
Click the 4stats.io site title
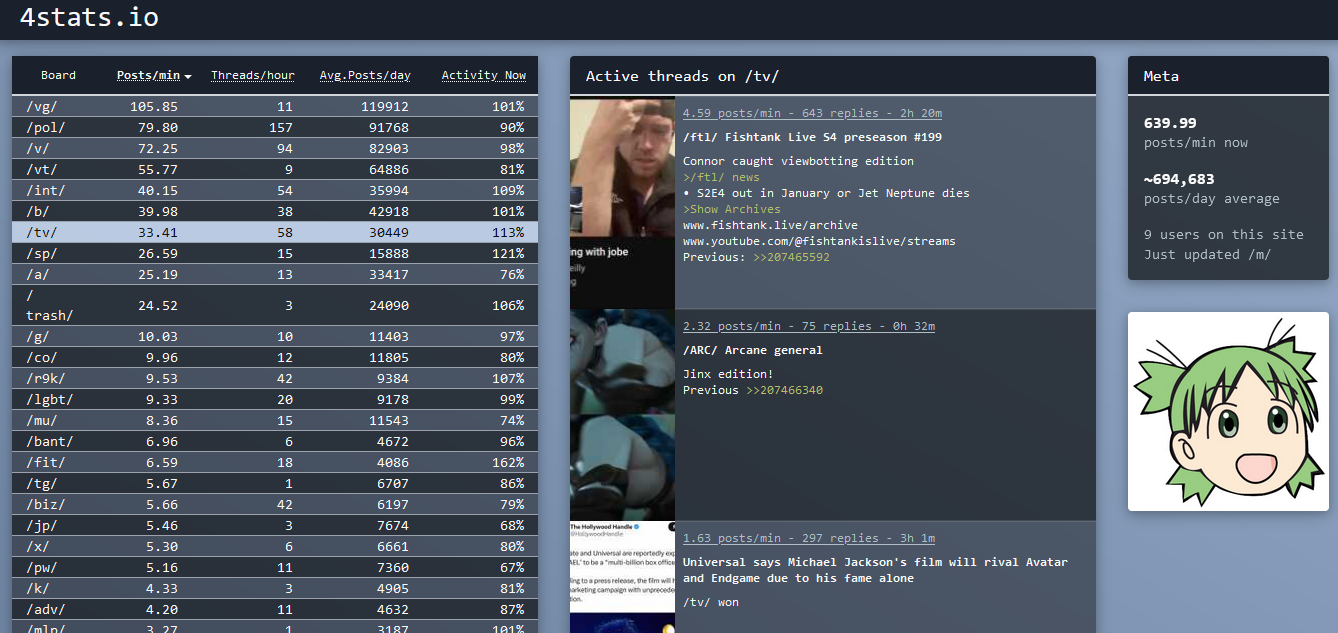coord(89,18)
